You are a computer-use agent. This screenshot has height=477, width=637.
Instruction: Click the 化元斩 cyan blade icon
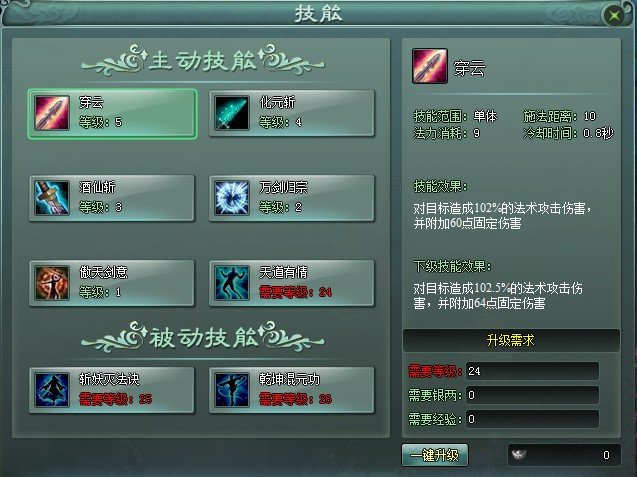coord(232,113)
